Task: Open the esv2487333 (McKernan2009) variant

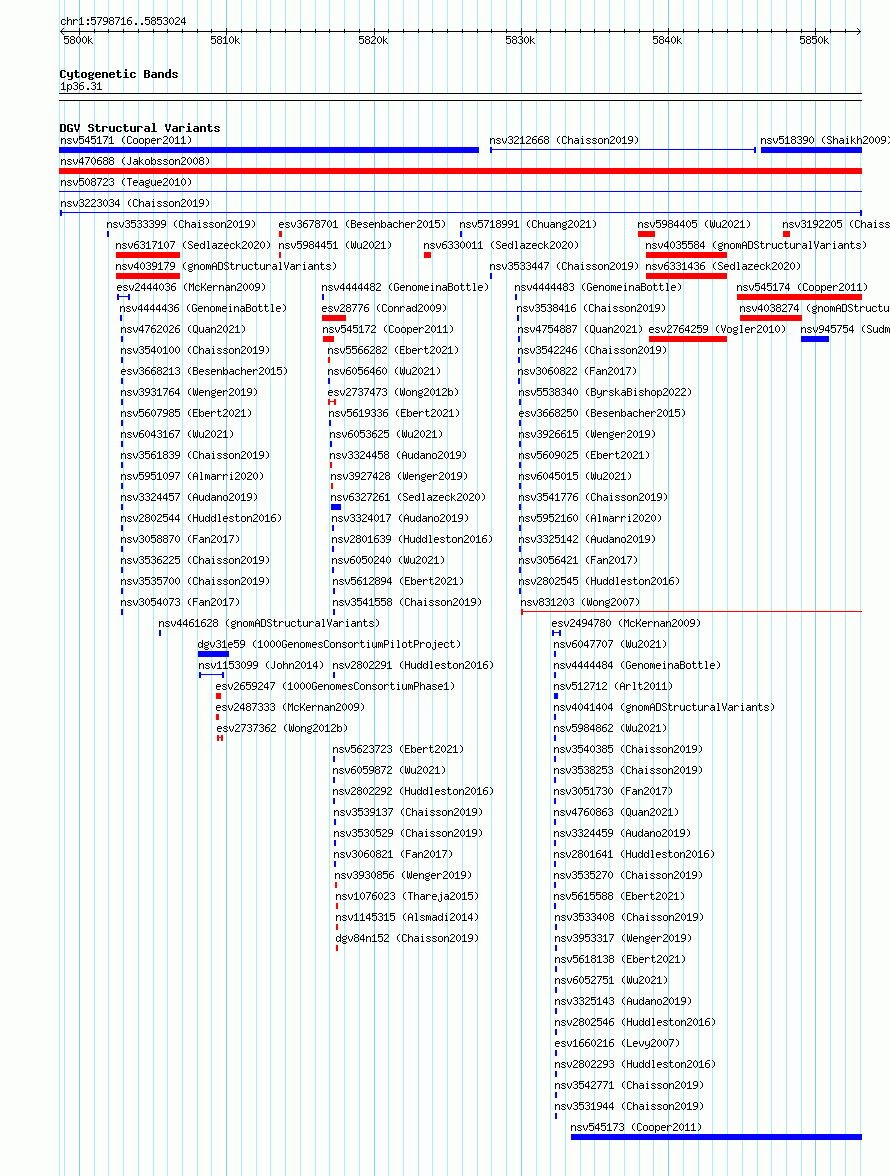Action: 290,707
